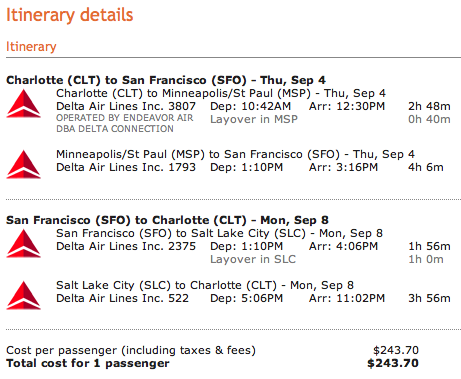461x379 pixels.
Task: Click the Cost per passenger line
Action: point(131,350)
